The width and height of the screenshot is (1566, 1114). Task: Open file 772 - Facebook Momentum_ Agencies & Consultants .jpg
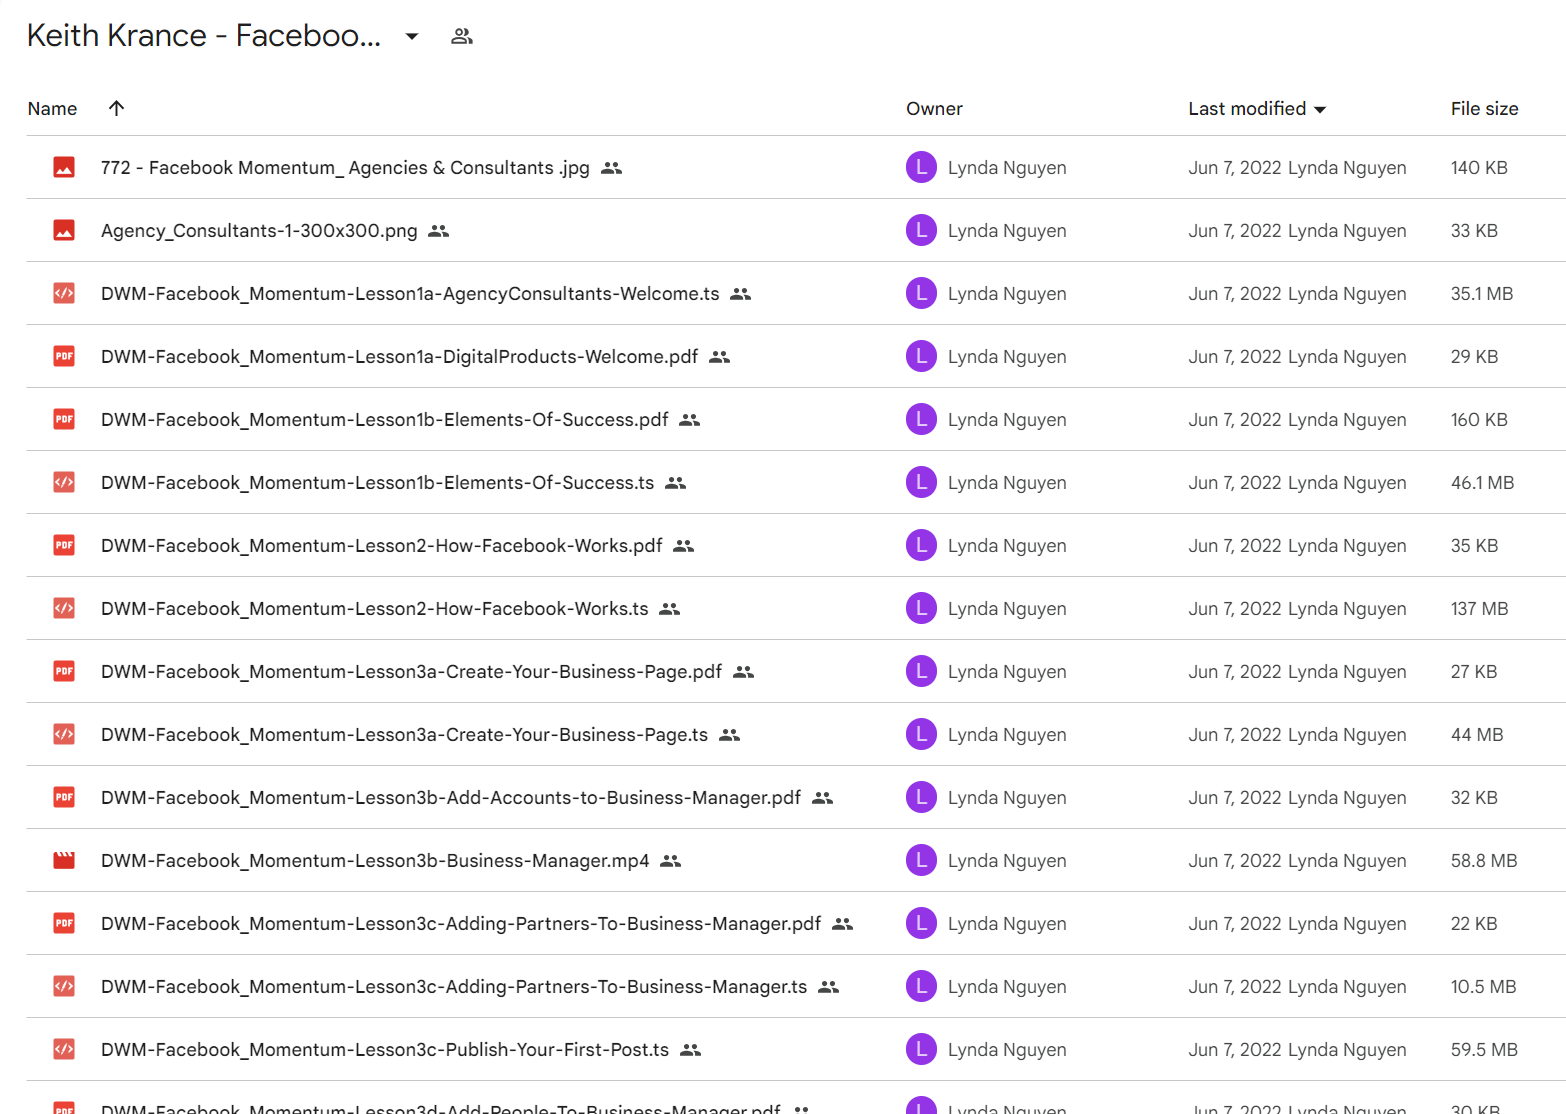point(345,167)
